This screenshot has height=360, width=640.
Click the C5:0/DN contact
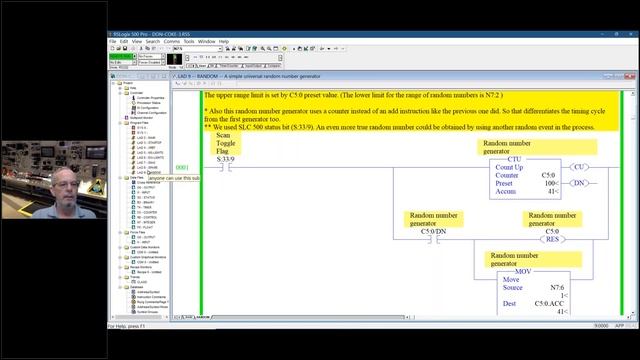pyautogui.click(x=433, y=240)
